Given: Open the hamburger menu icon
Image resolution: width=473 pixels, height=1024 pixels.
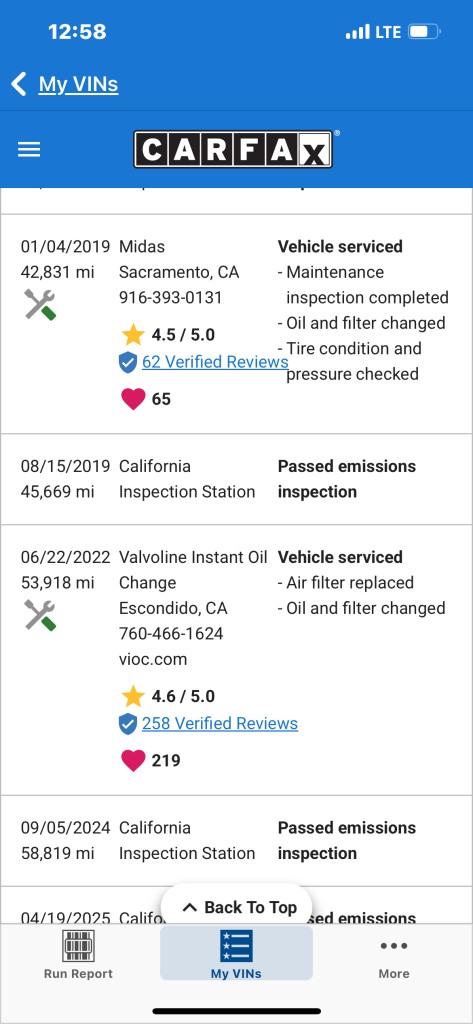Looking at the screenshot, I should (x=29, y=150).
